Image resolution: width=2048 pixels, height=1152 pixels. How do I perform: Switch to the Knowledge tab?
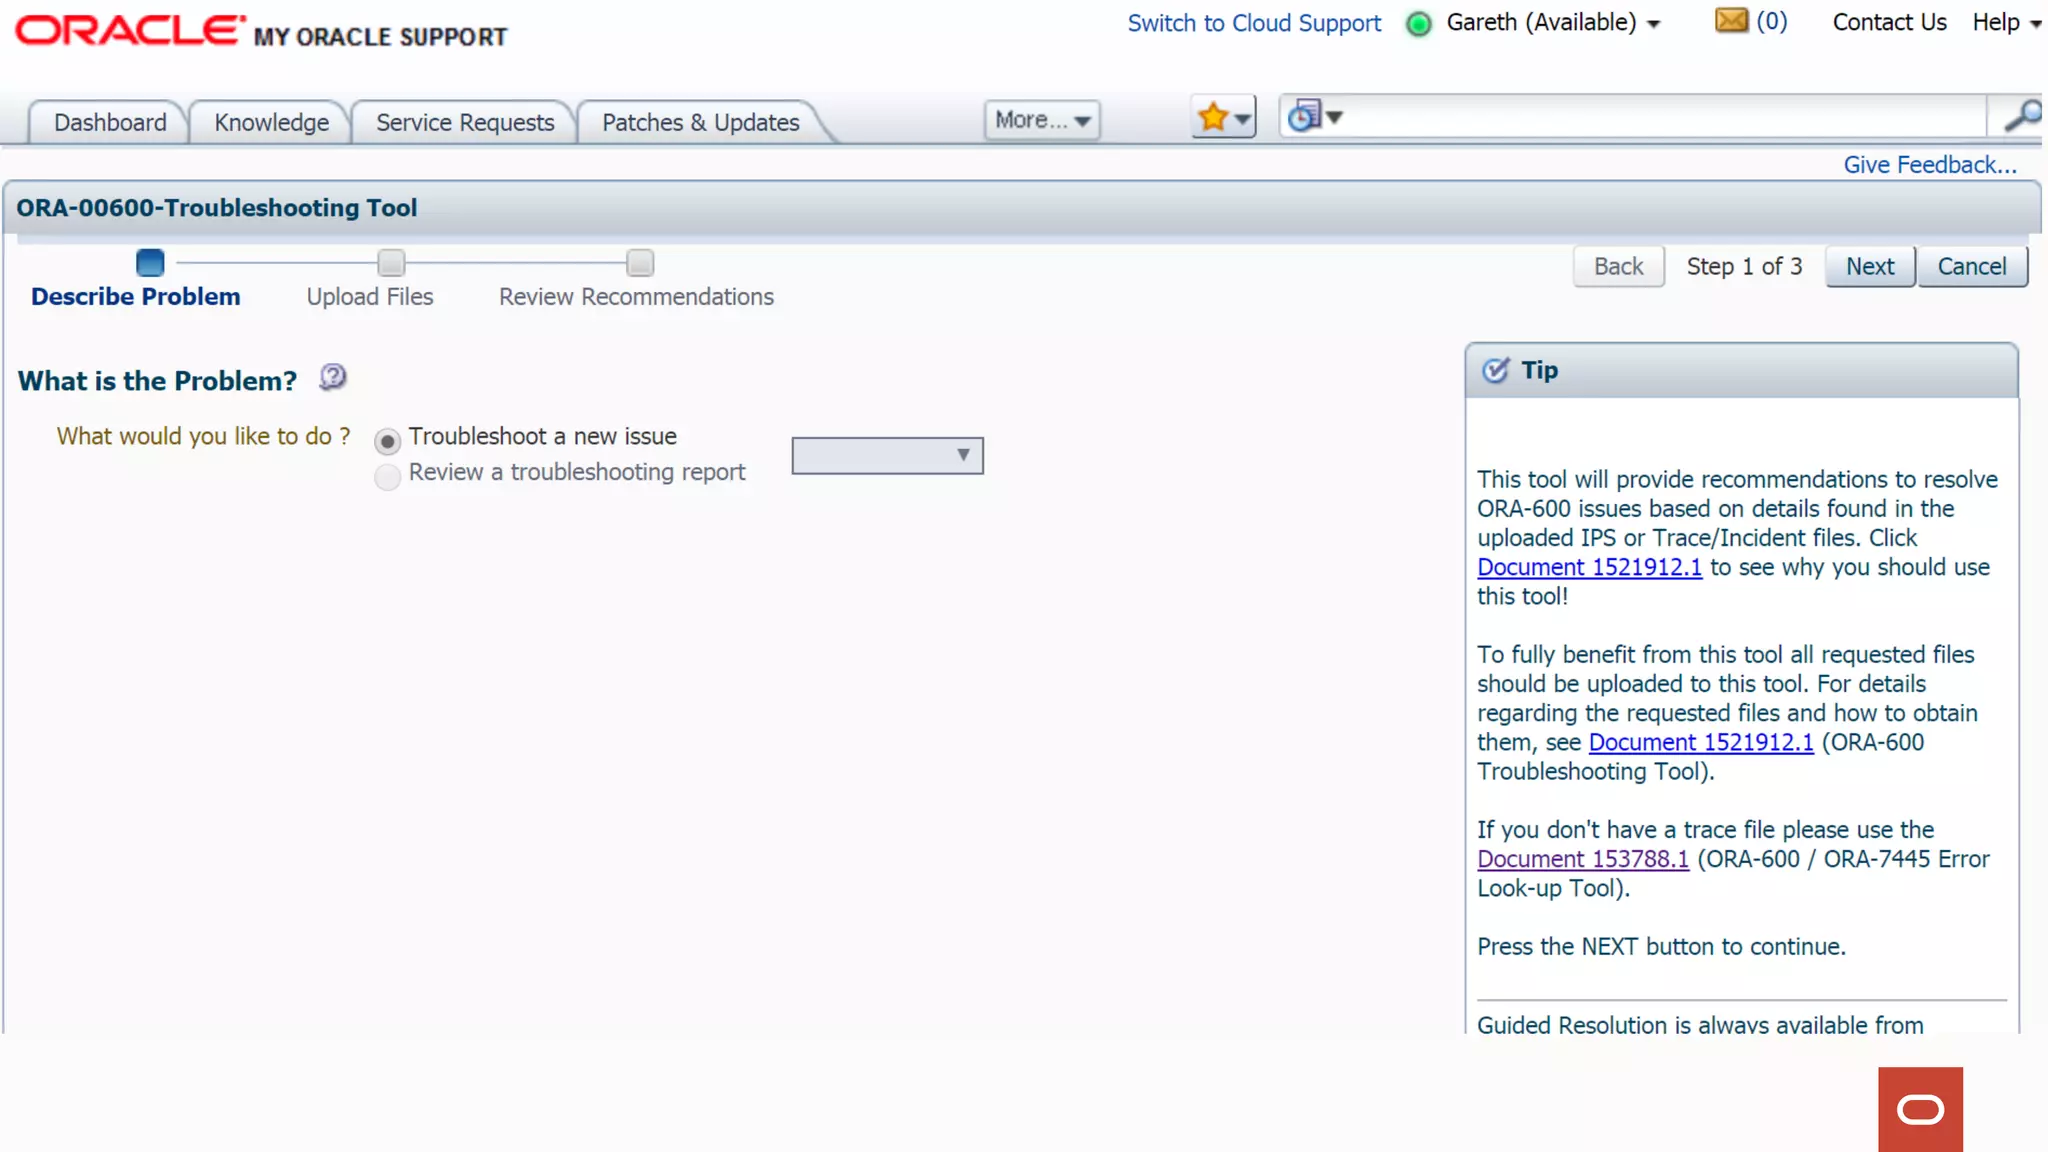[x=271, y=123]
